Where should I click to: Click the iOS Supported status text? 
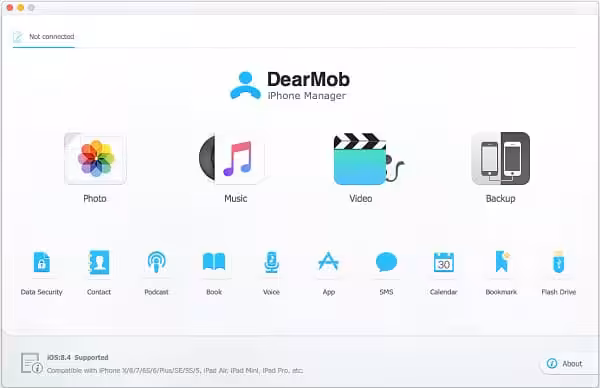click(78, 357)
